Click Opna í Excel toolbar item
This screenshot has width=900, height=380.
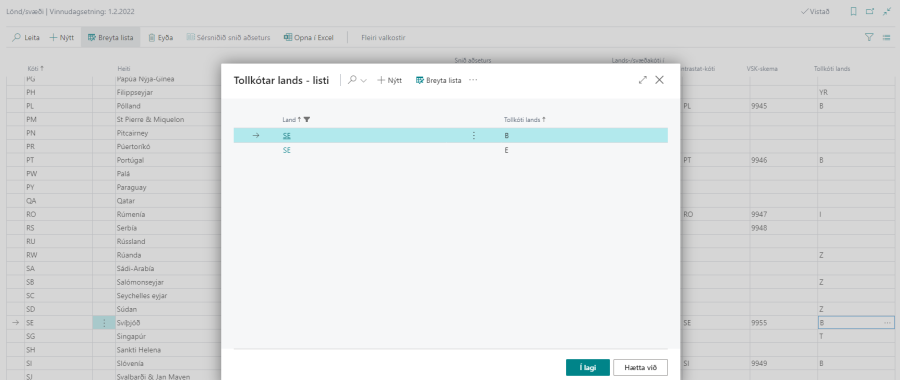[x=308, y=38]
